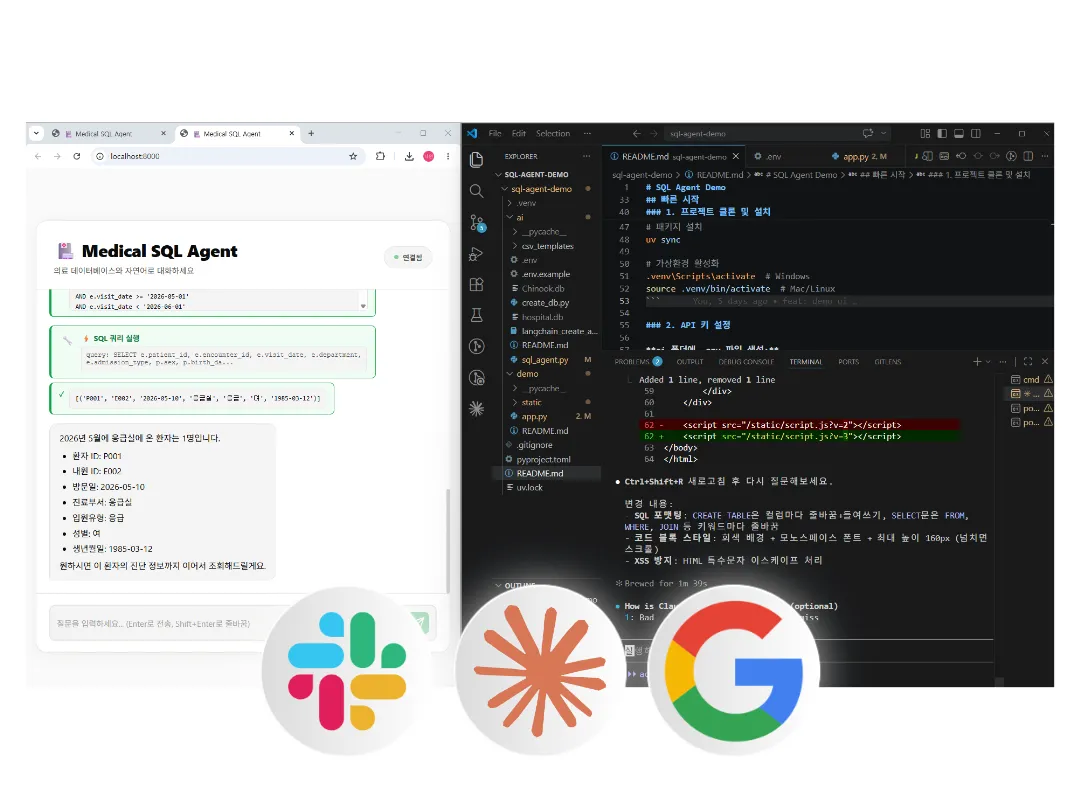This screenshot has width=1080, height=810.
Task: Open the chat dropdown arrow in VS Code title bar
Action: click(883, 133)
